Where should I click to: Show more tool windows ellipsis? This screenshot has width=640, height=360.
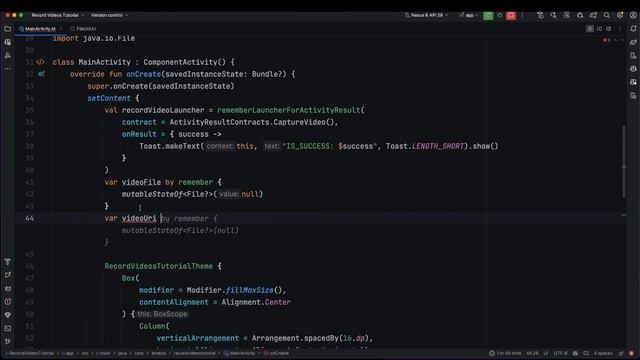tap(7, 69)
